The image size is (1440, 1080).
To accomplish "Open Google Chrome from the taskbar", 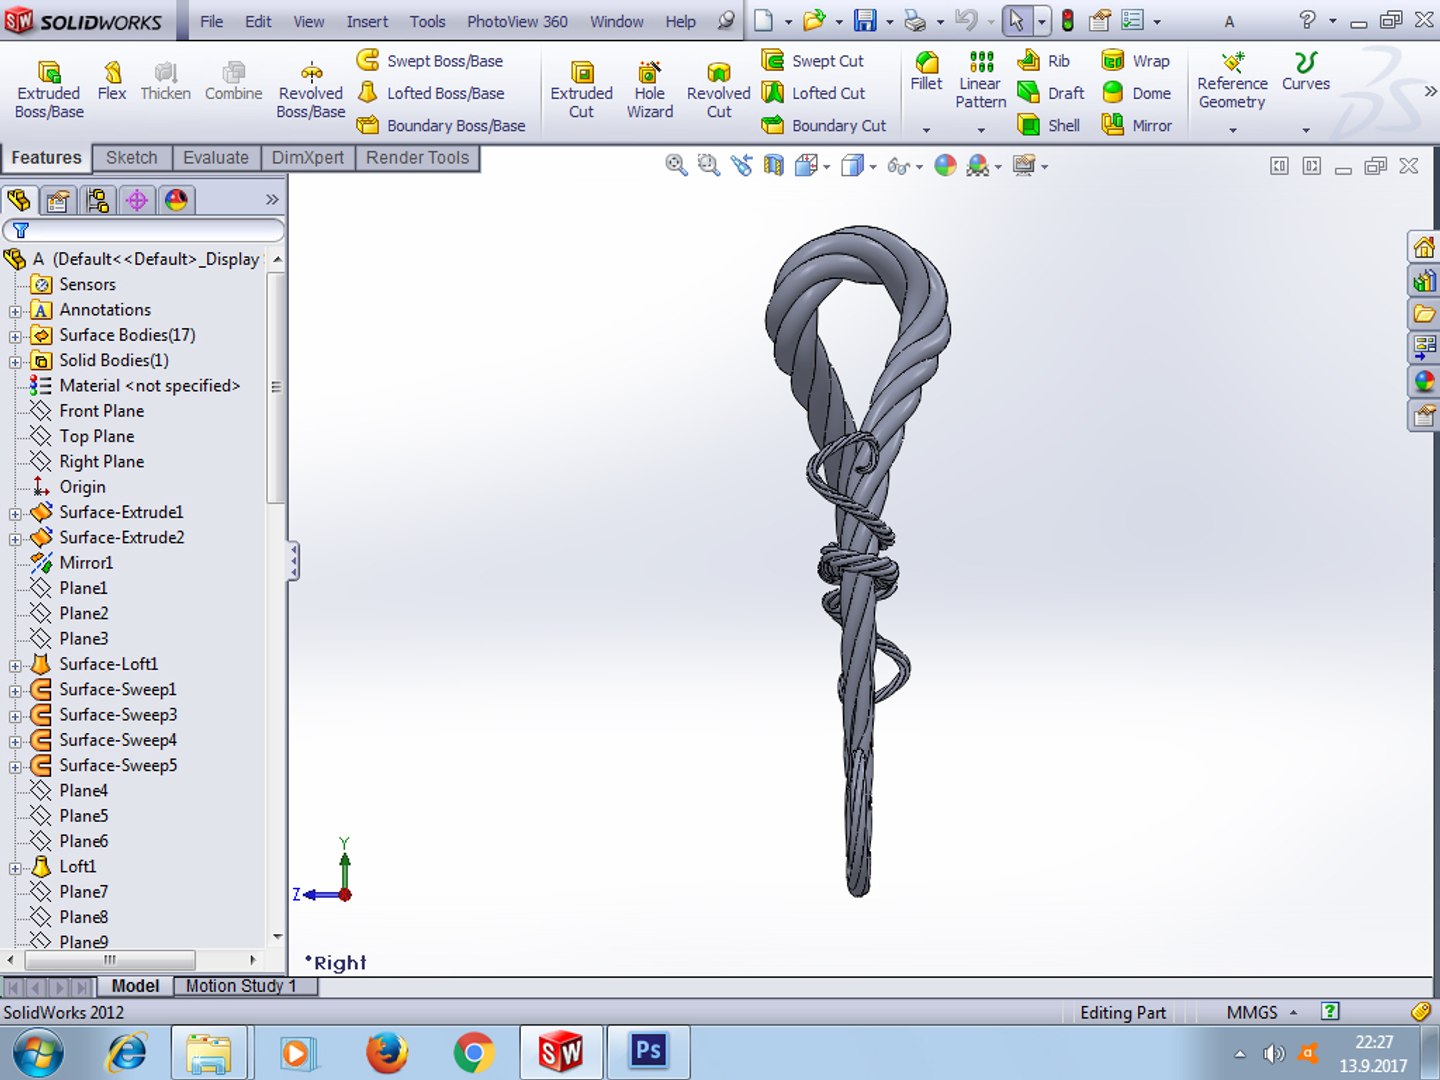I will click(x=474, y=1051).
